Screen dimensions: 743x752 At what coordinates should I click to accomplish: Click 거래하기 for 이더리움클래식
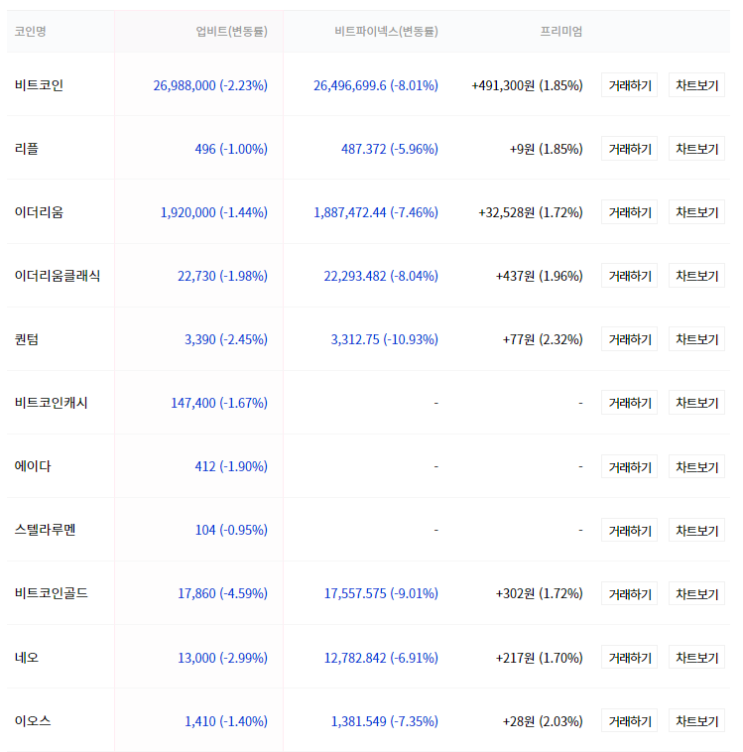[629, 276]
